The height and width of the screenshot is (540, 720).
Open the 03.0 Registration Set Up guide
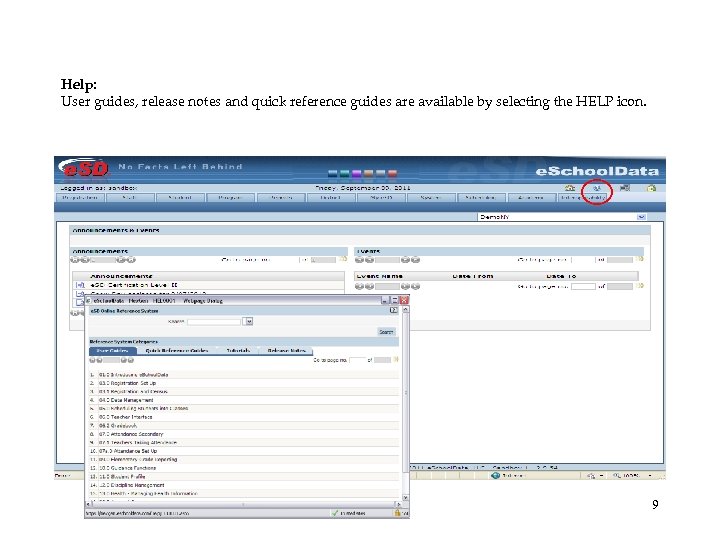pos(127,383)
